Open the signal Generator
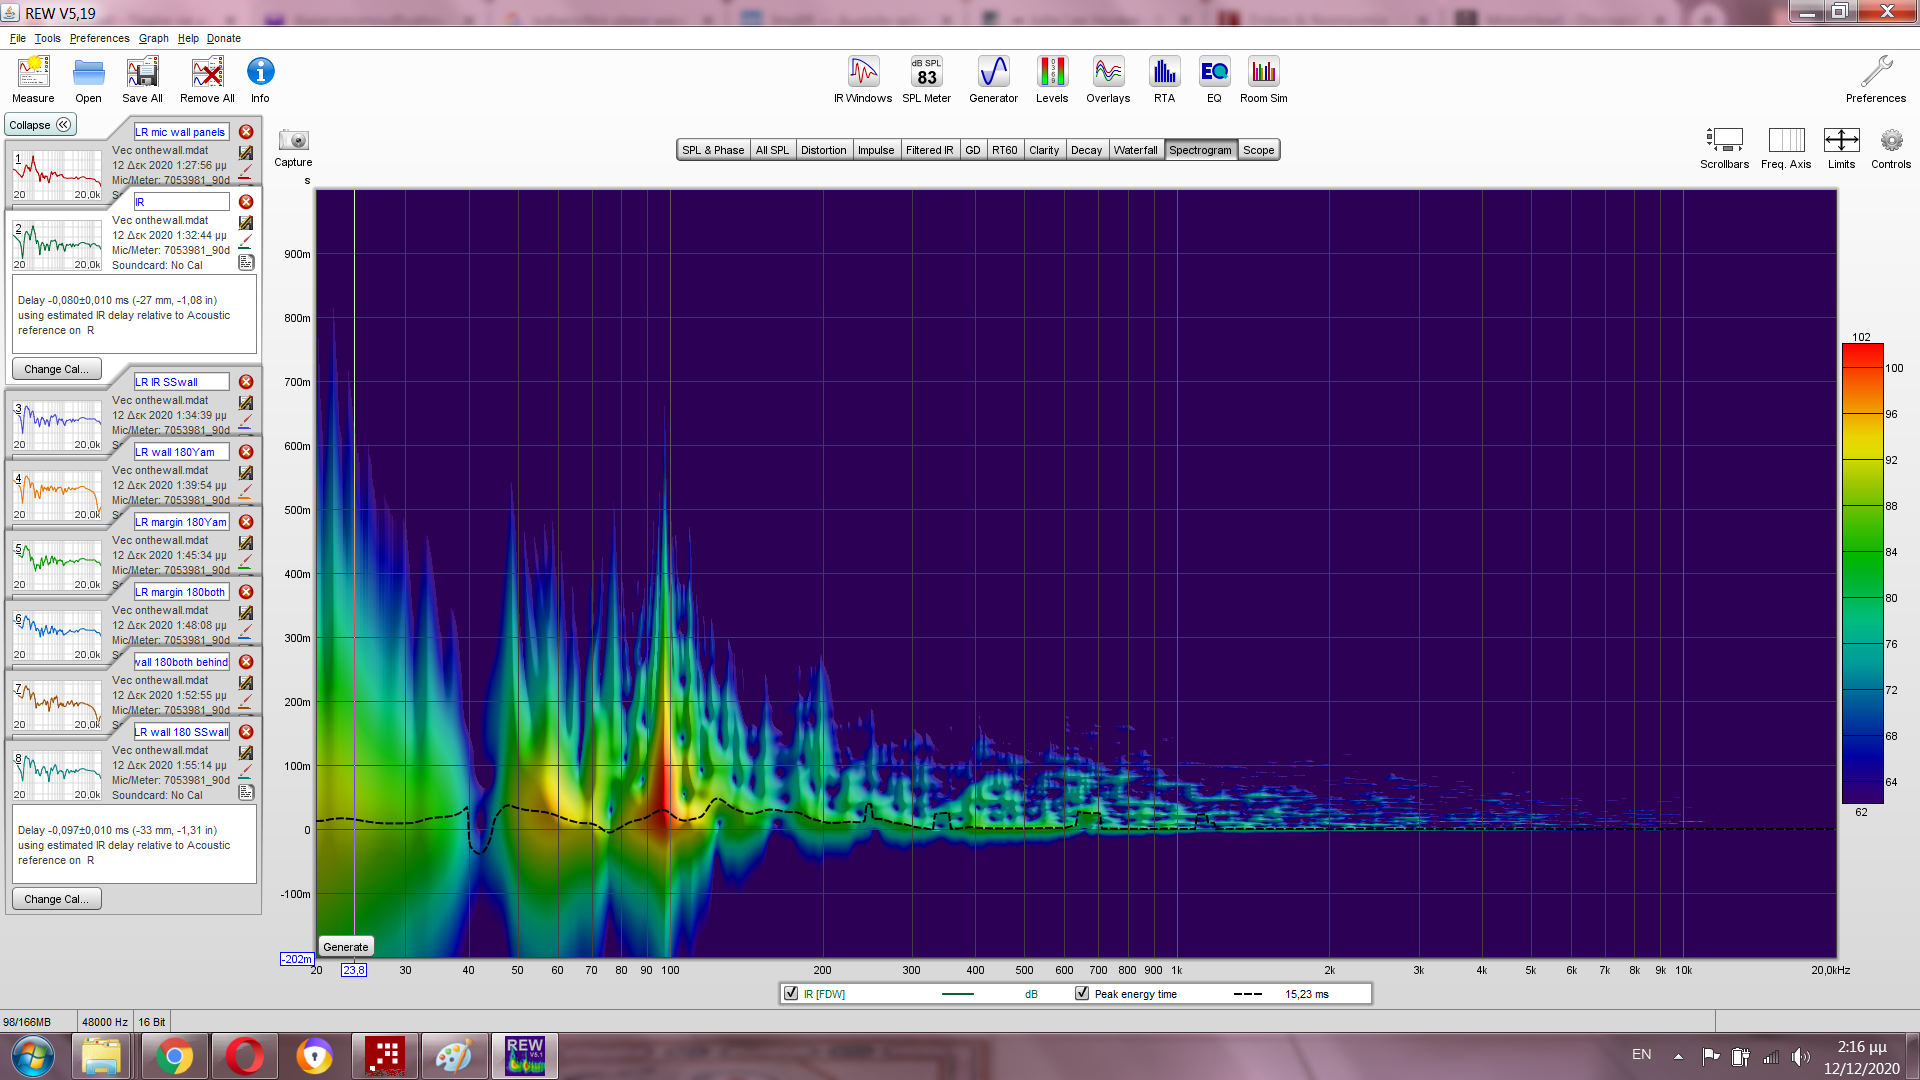Image resolution: width=1920 pixels, height=1080 pixels. [x=993, y=79]
